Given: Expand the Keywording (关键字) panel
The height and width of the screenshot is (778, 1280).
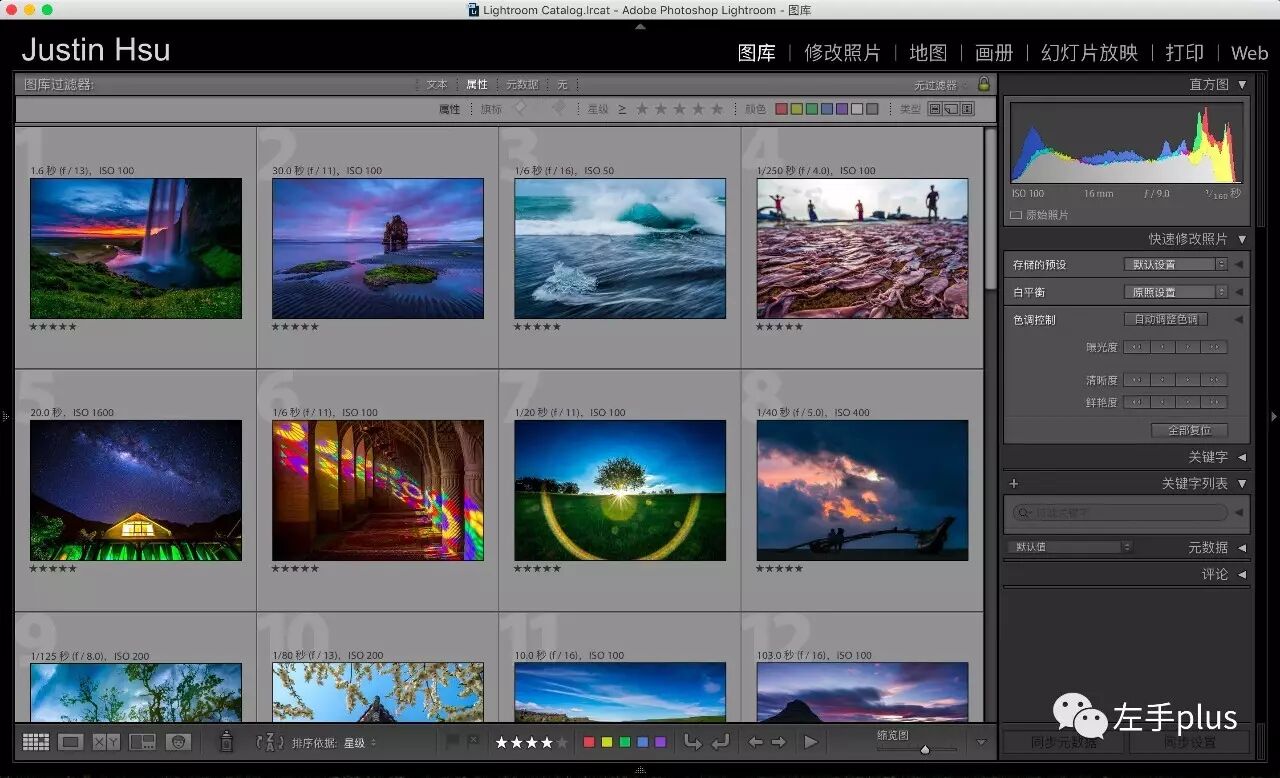Looking at the screenshot, I should coord(1242,457).
